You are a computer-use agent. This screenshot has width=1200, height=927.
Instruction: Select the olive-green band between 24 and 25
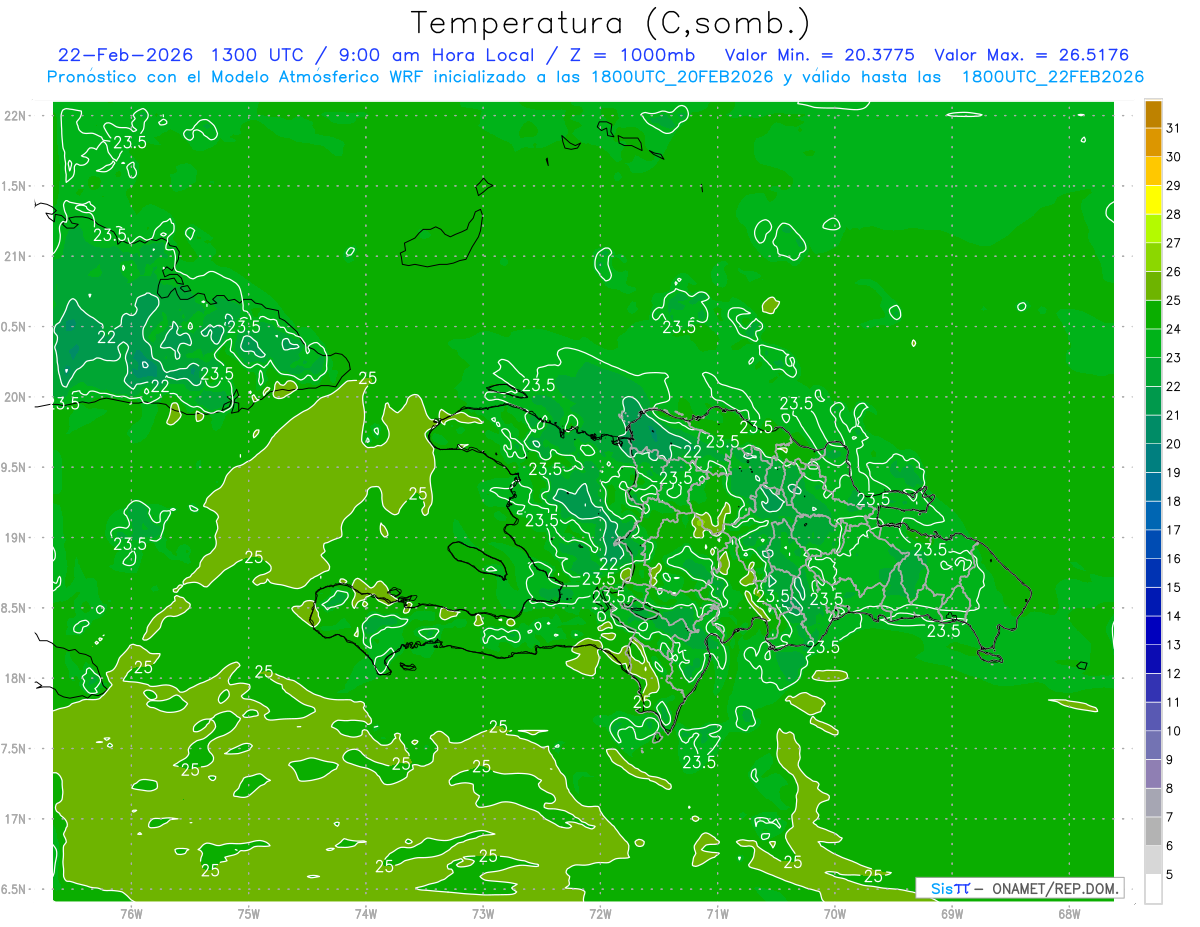click(x=1153, y=314)
